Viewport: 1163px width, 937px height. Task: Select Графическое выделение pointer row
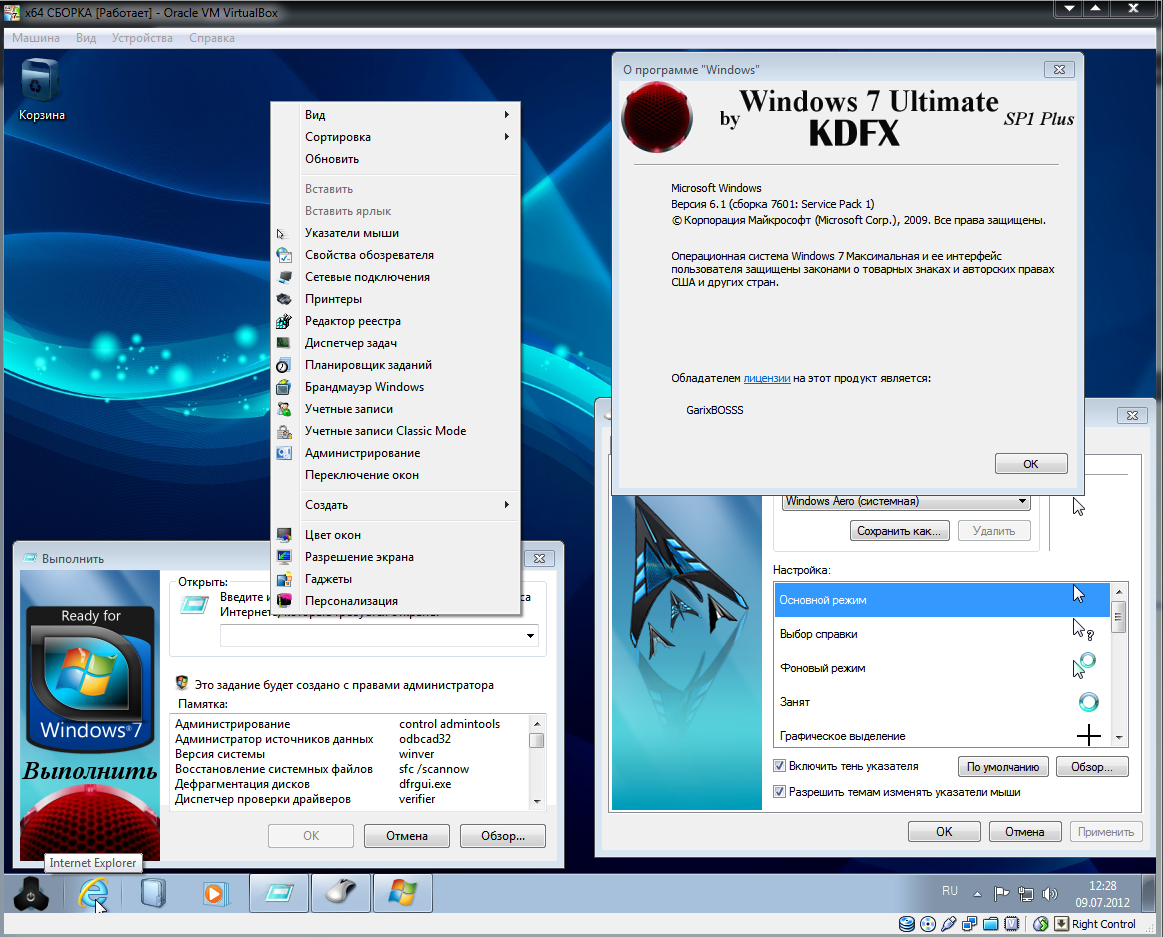[942, 735]
